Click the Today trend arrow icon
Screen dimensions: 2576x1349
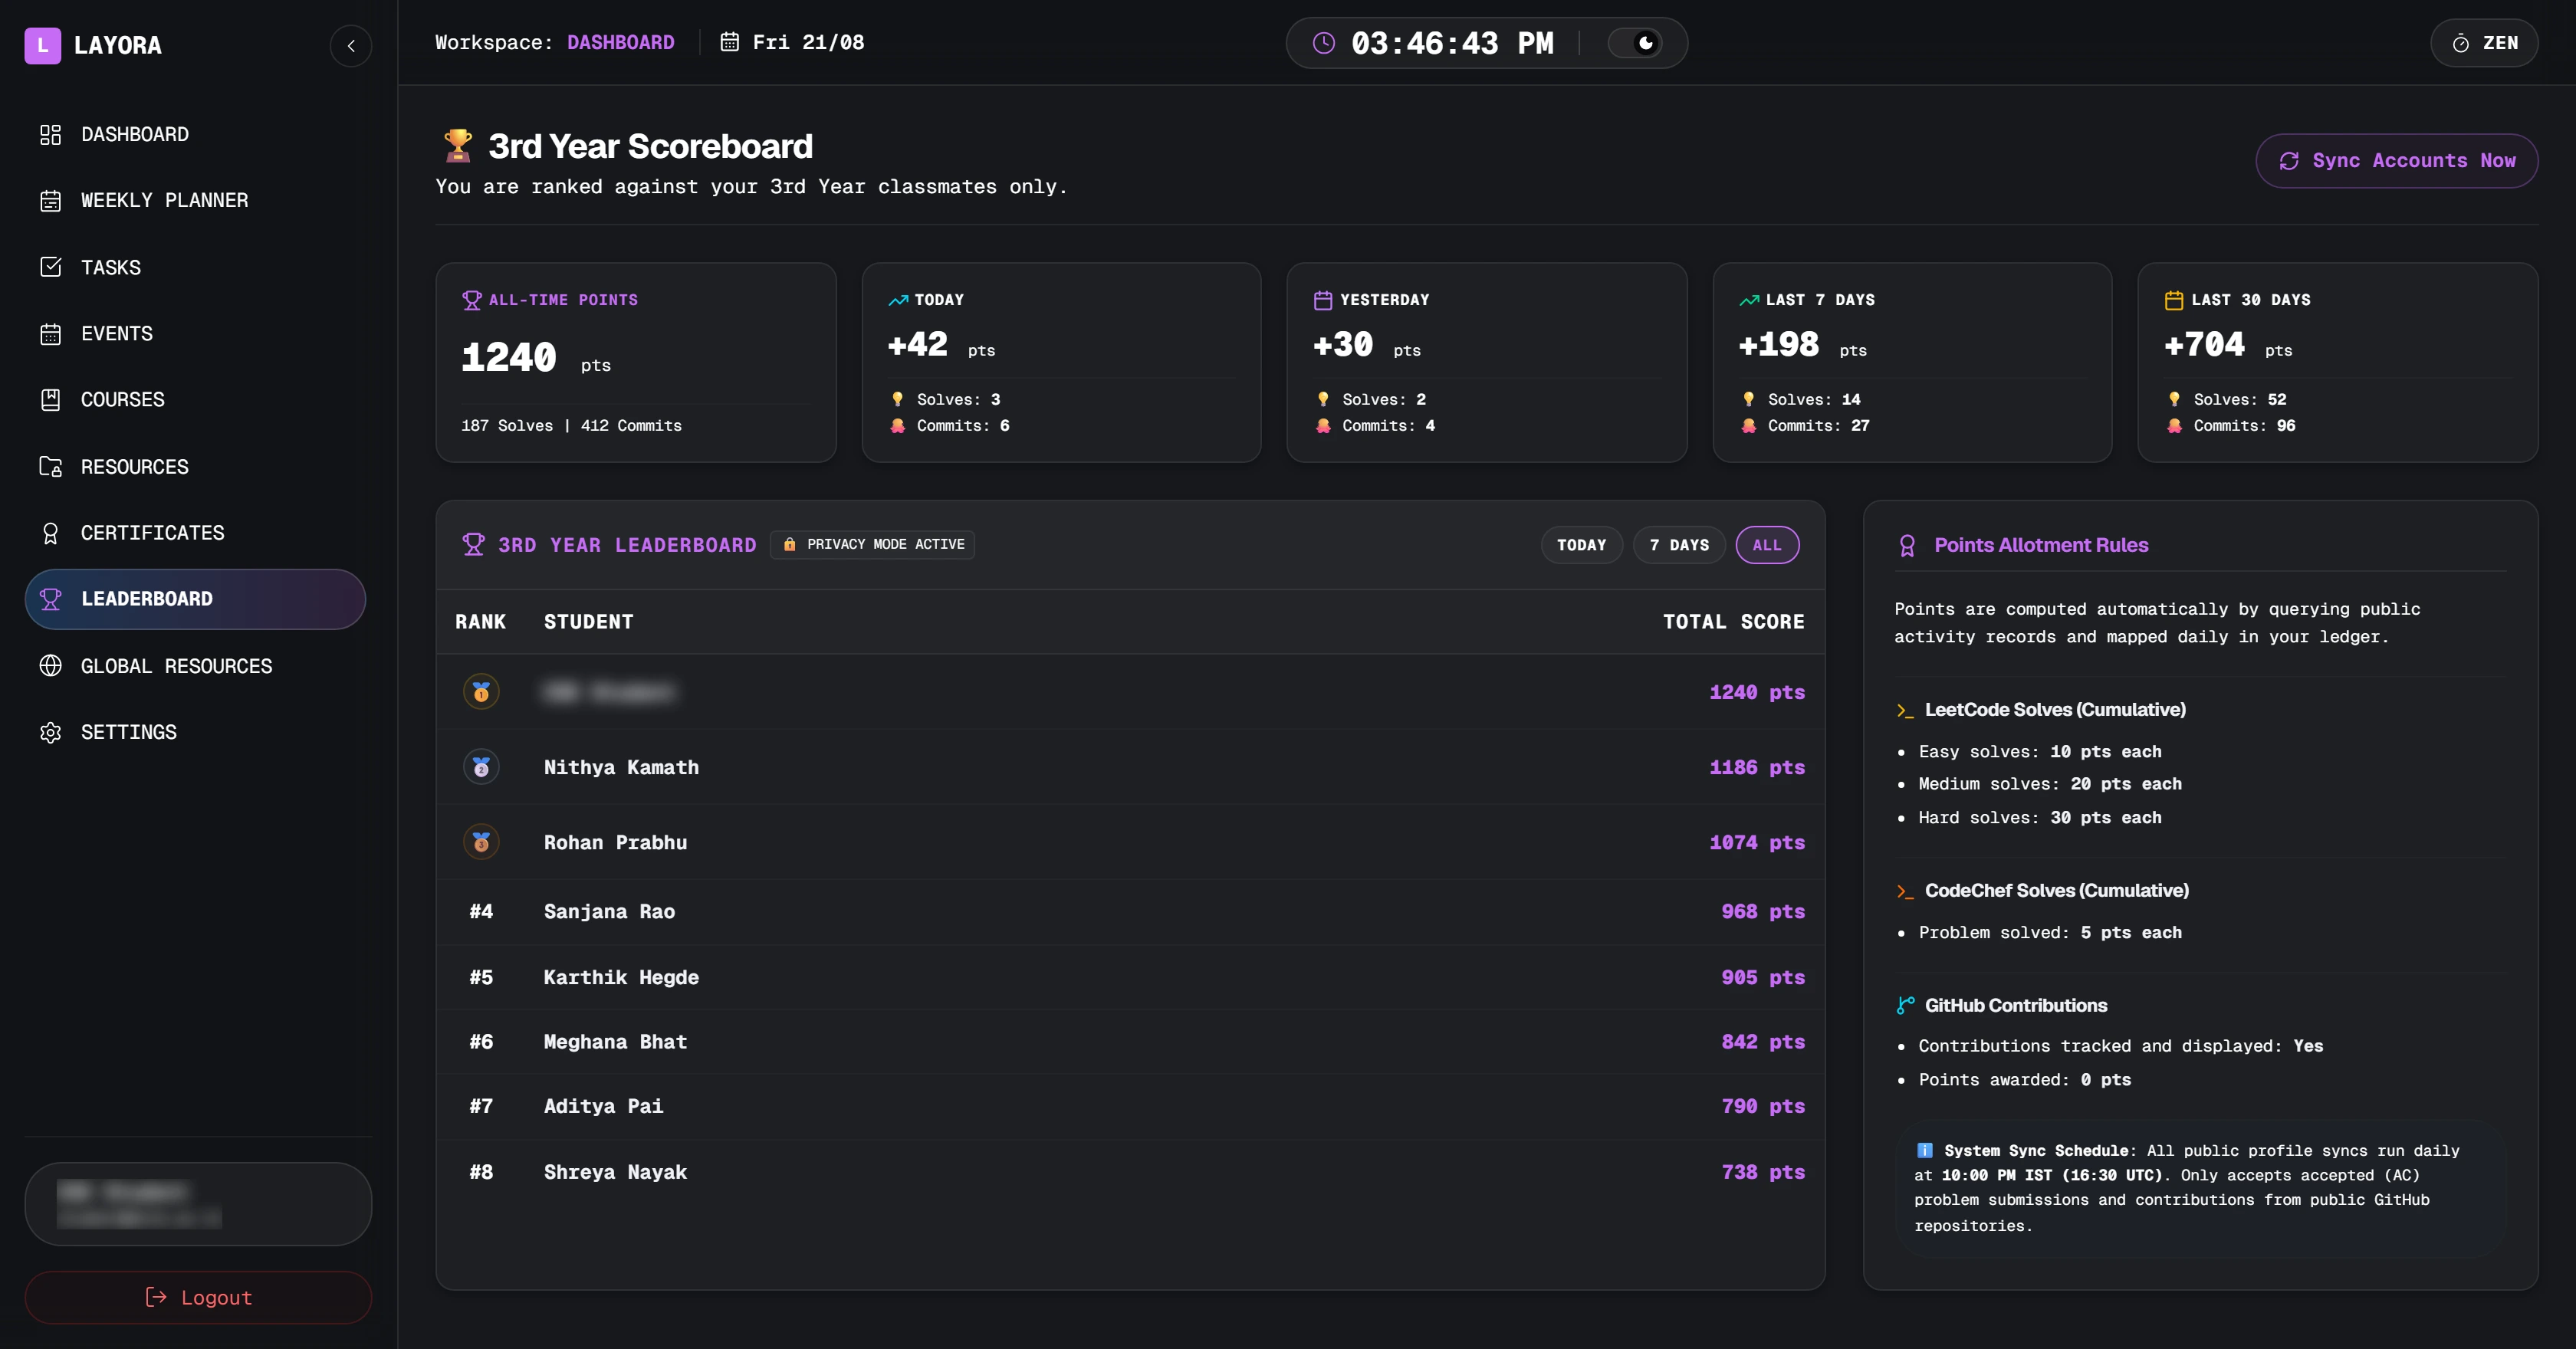(x=898, y=300)
